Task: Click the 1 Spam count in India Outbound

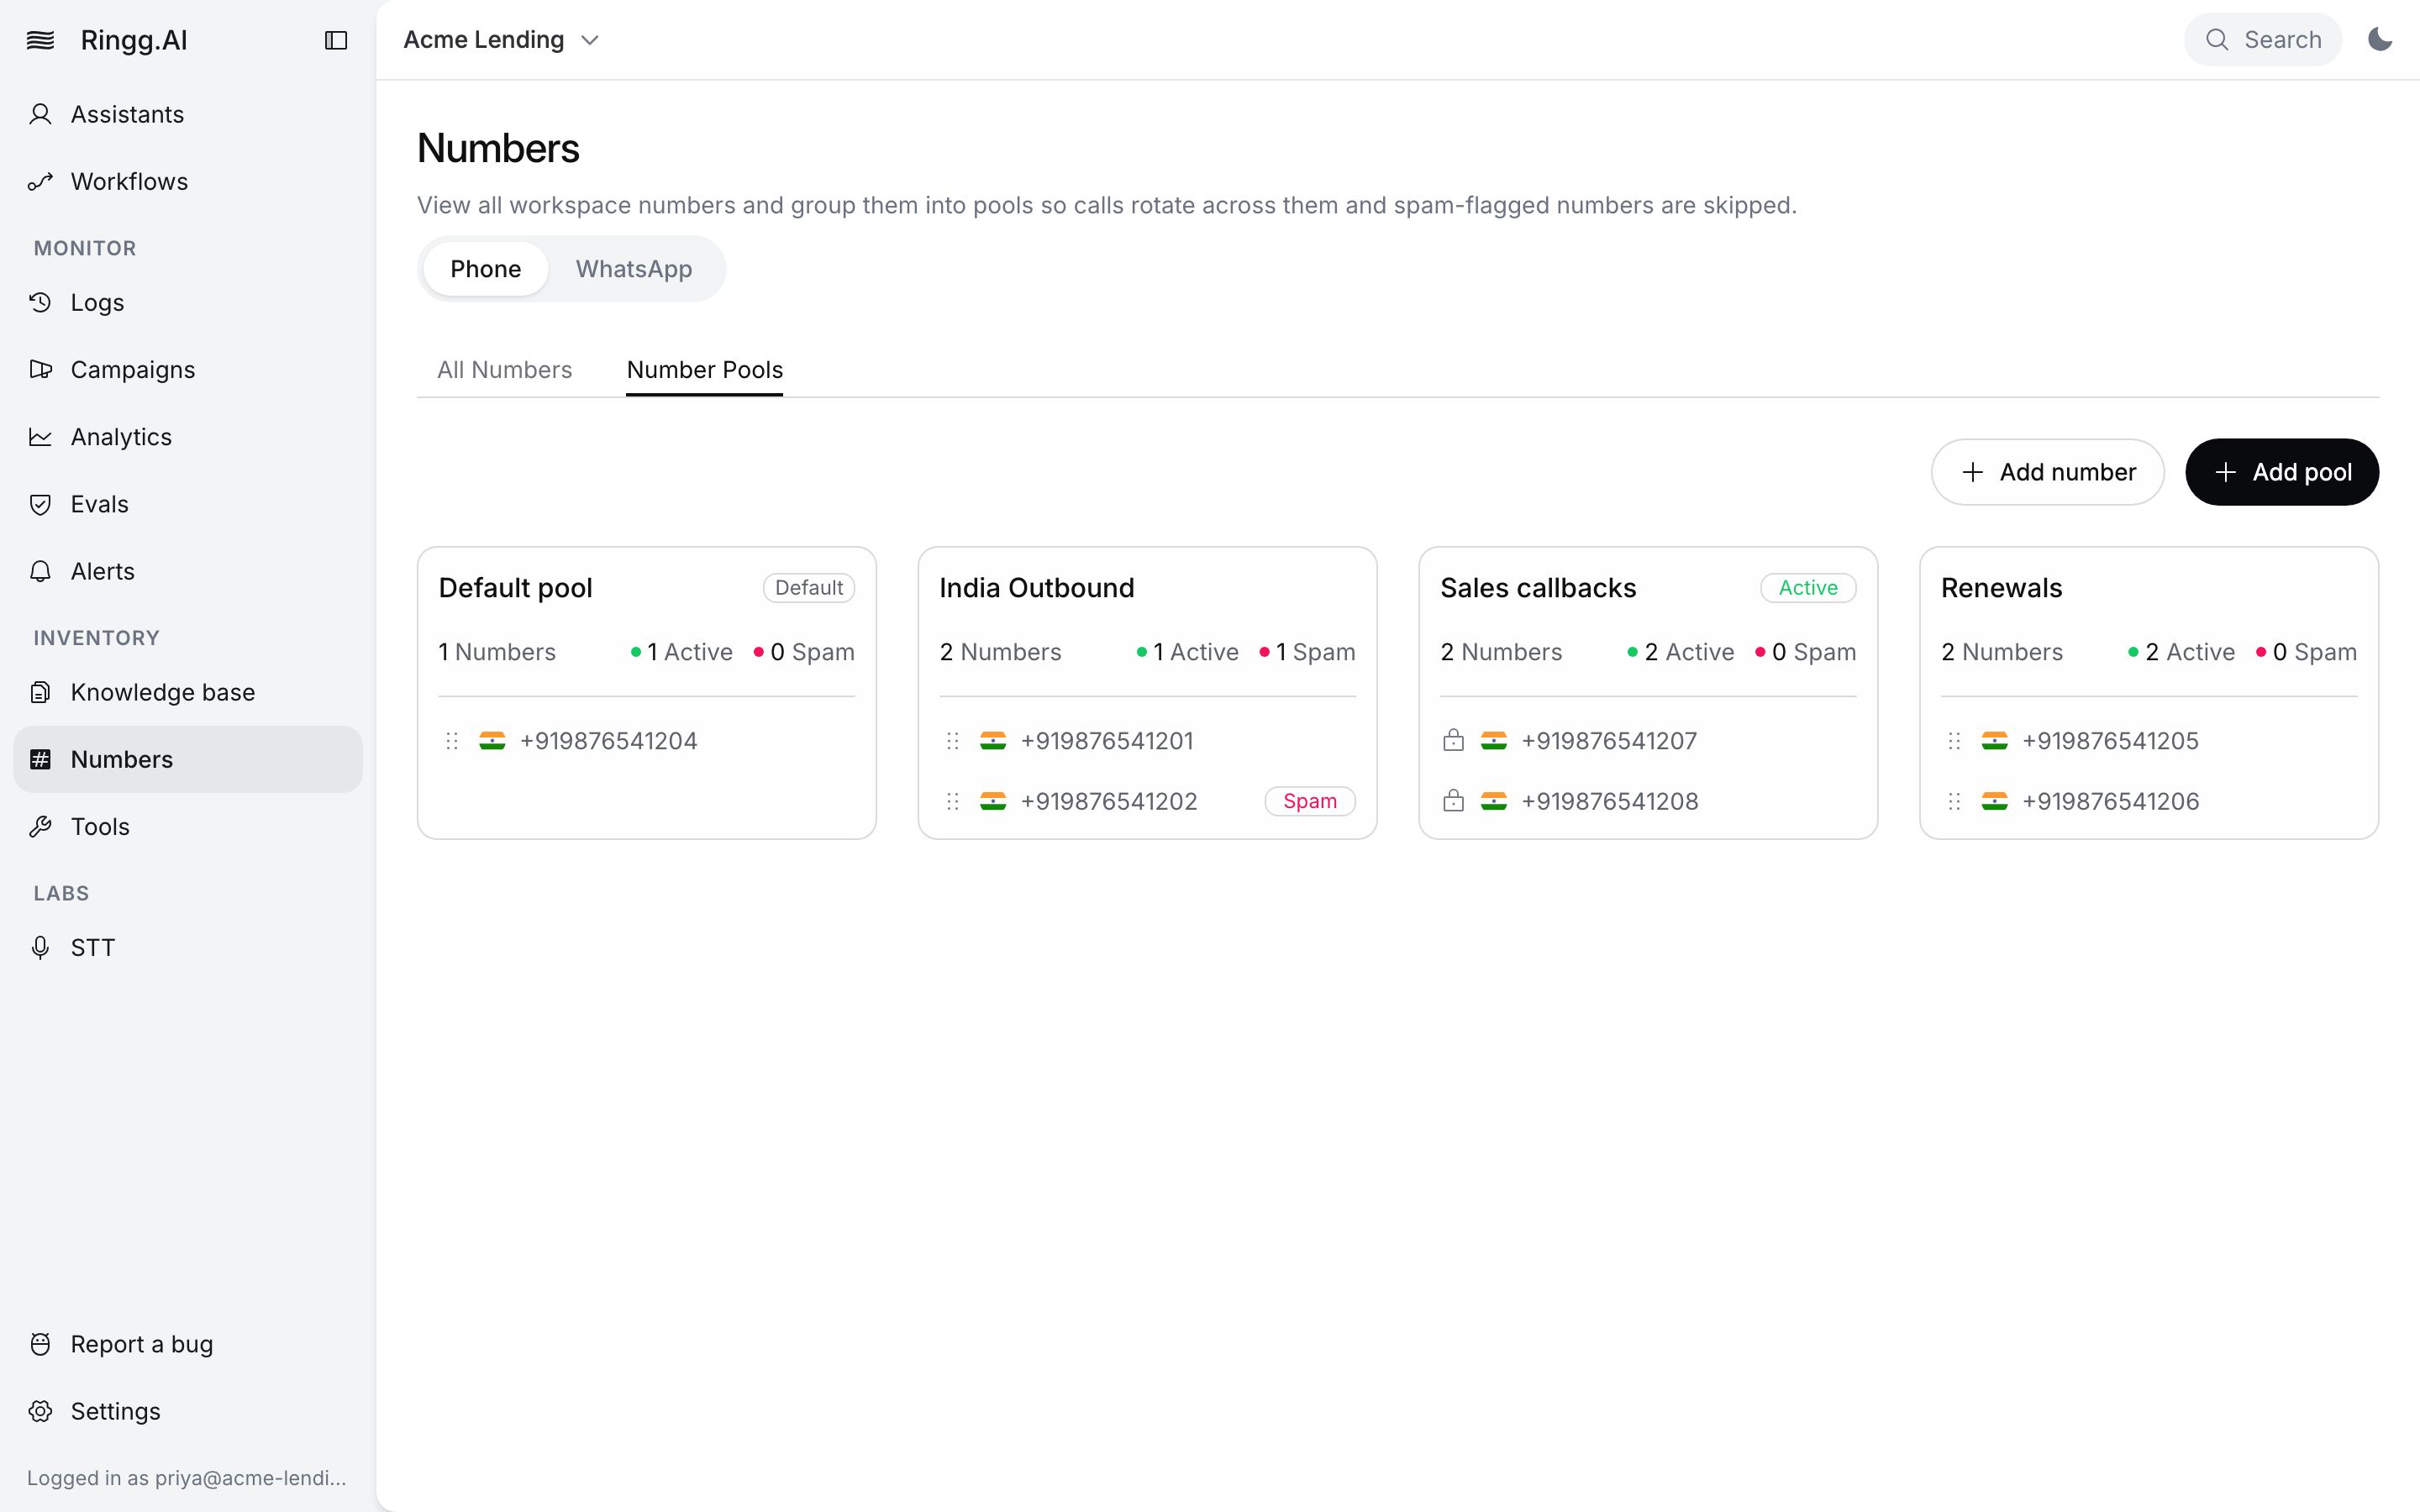Action: 1307,652
